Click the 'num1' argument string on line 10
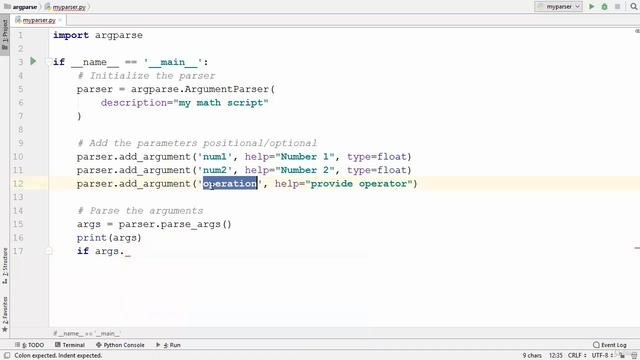Image resolution: width=640 pixels, height=360 pixels. pos(215,157)
